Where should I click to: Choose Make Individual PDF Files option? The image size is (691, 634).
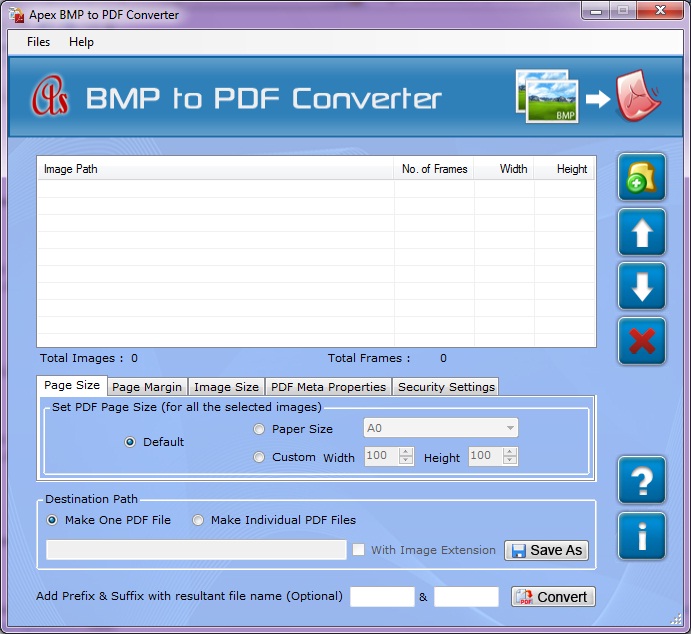[198, 520]
